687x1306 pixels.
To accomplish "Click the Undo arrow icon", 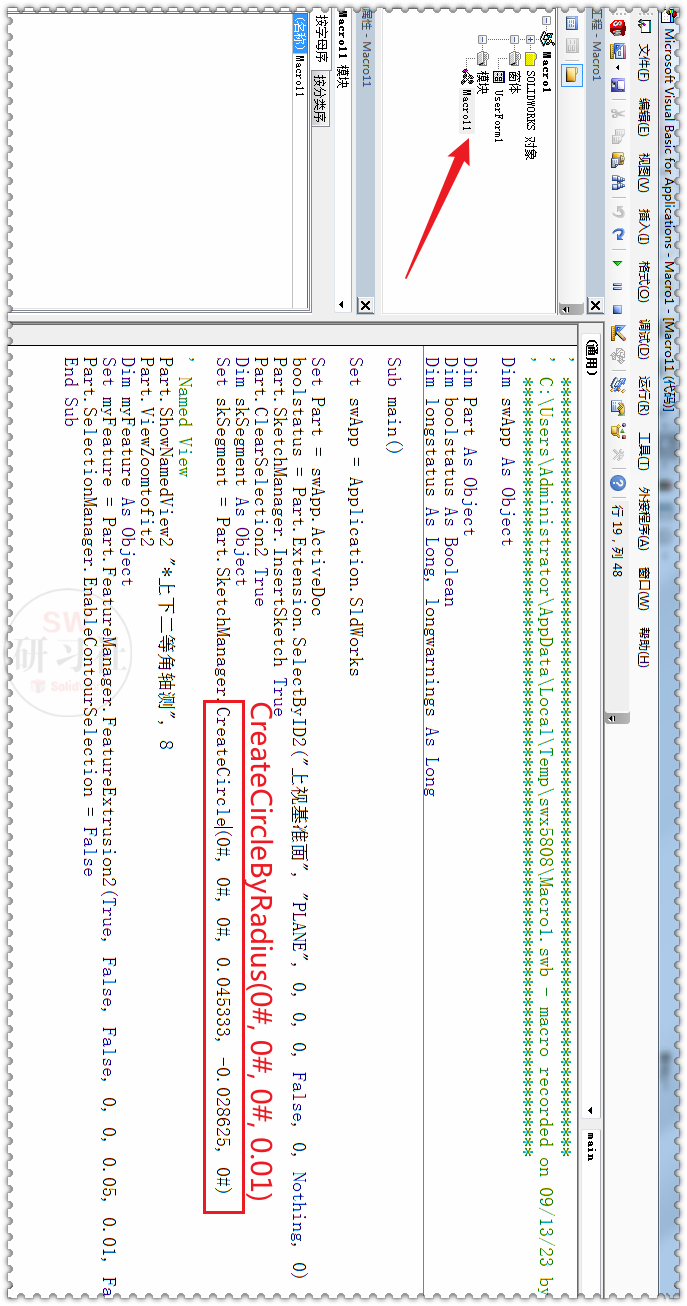I will click(618, 212).
